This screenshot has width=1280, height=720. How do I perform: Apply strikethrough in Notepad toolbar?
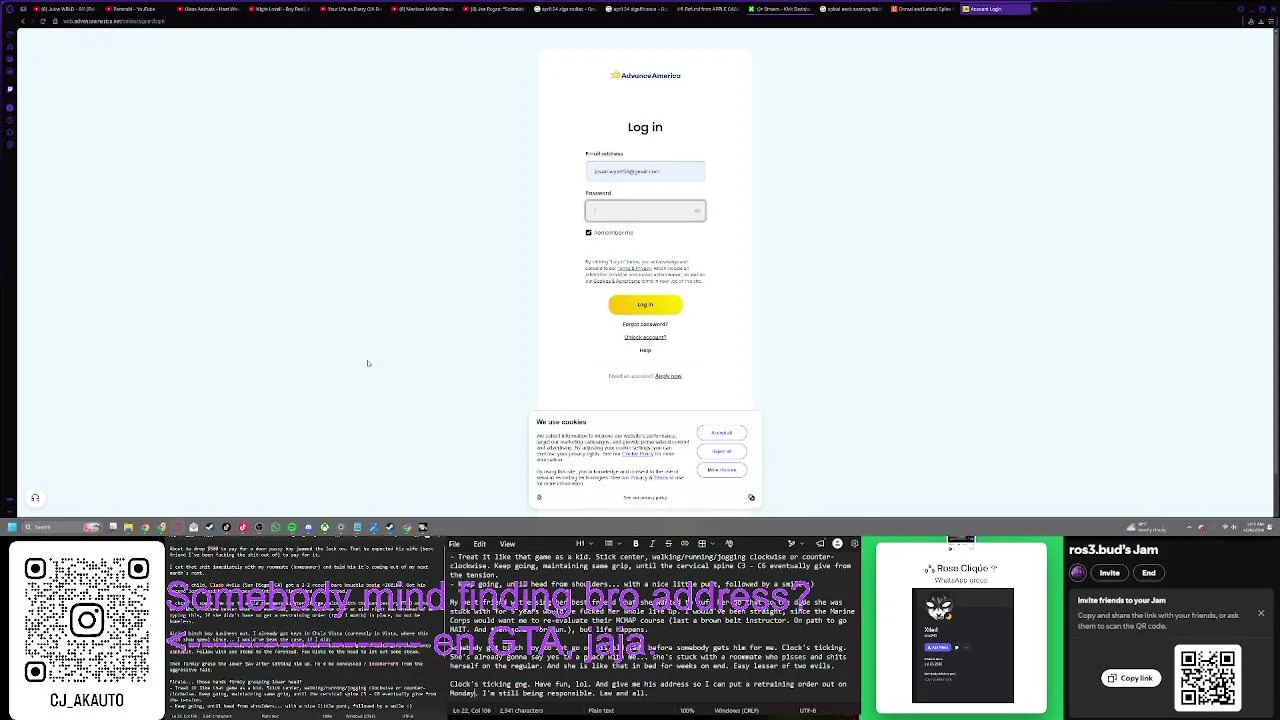pyautogui.click(x=668, y=544)
